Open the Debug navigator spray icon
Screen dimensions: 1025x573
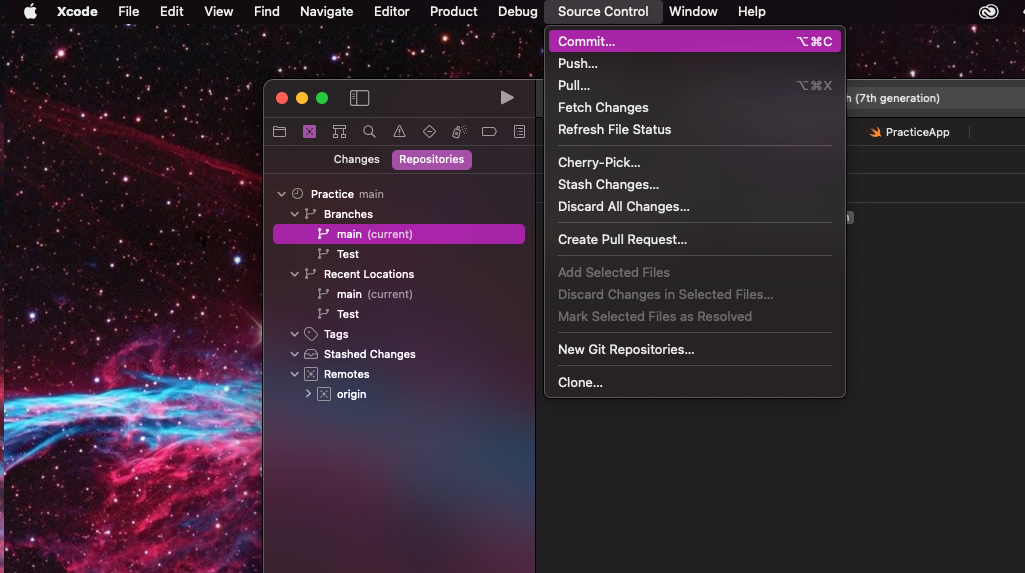[459, 131]
